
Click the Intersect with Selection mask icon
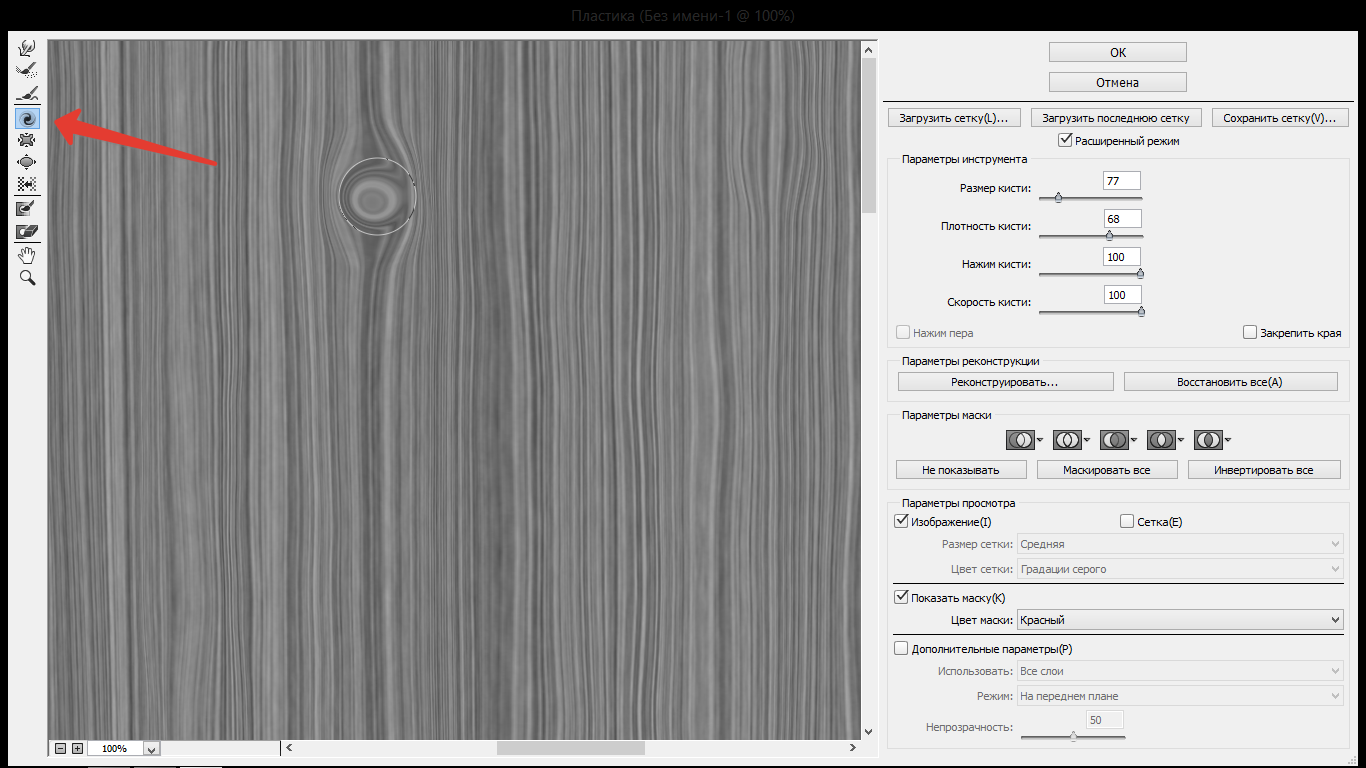[1161, 439]
